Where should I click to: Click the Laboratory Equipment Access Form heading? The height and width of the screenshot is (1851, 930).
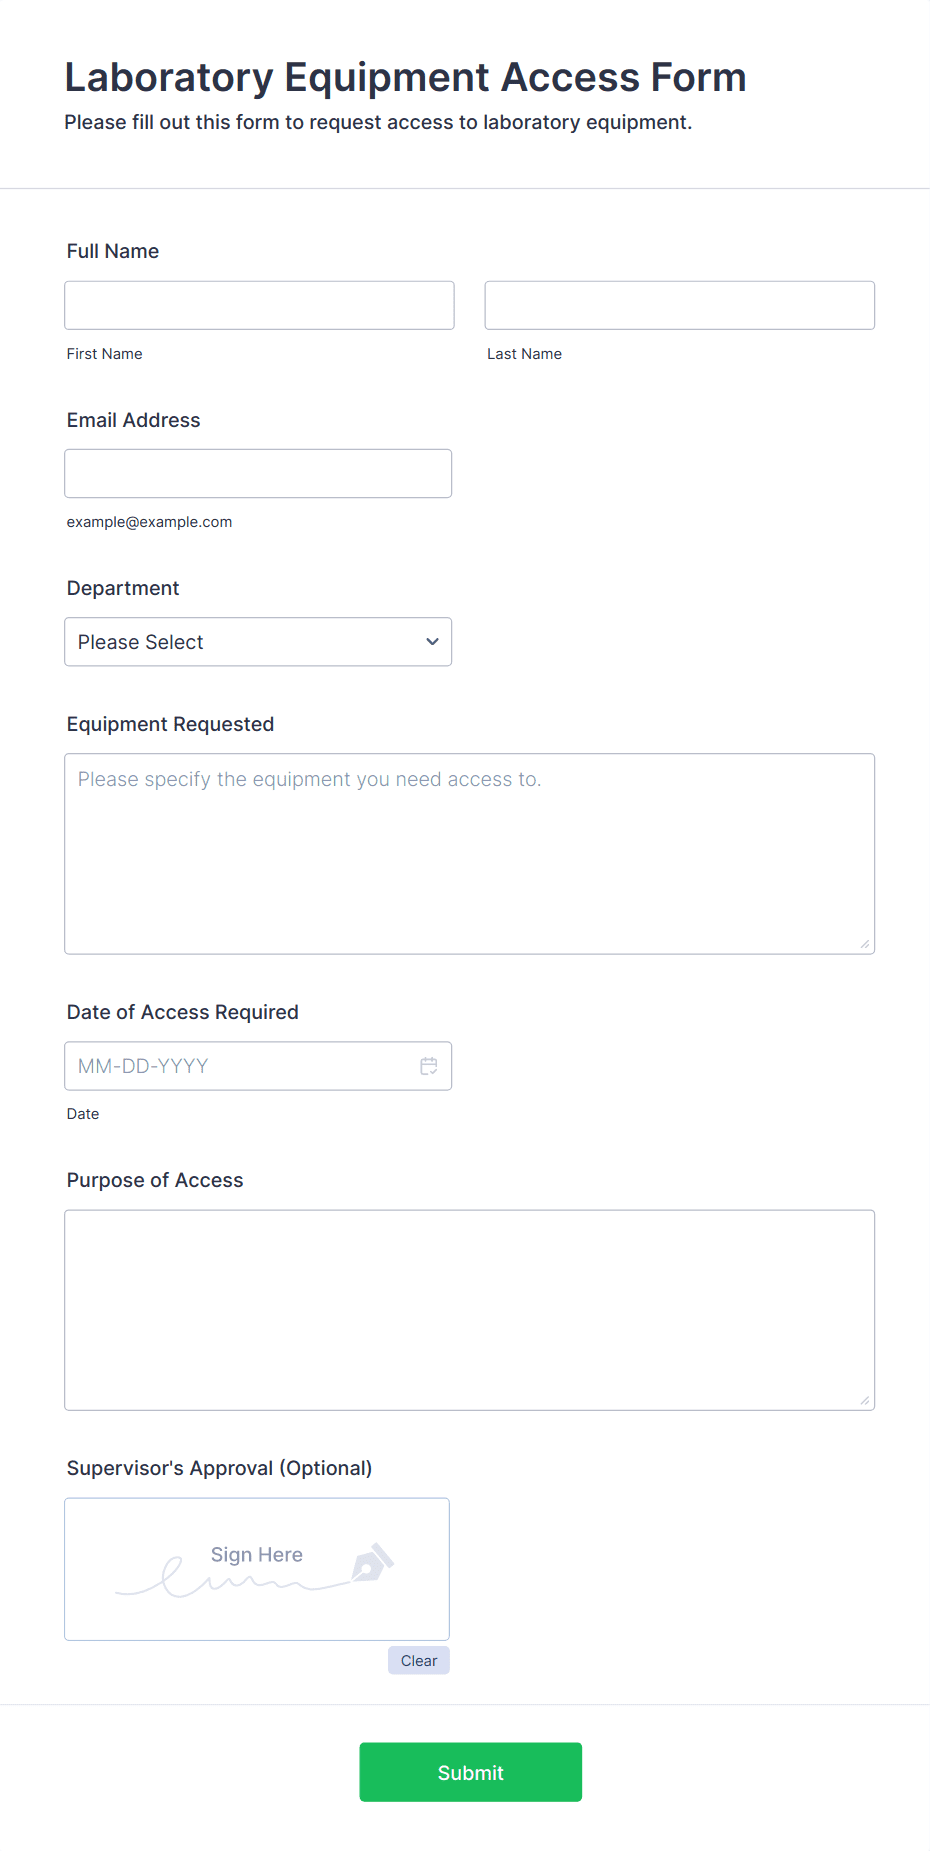pyautogui.click(x=405, y=77)
